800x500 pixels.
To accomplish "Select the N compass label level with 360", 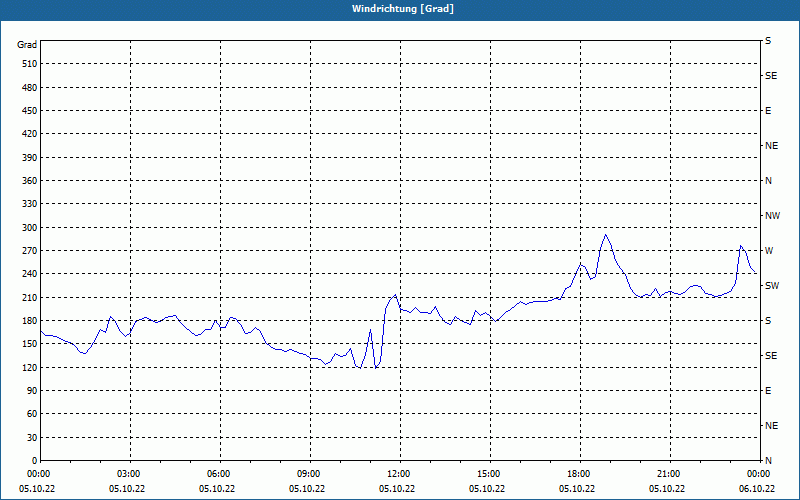I will tap(768, 181).
